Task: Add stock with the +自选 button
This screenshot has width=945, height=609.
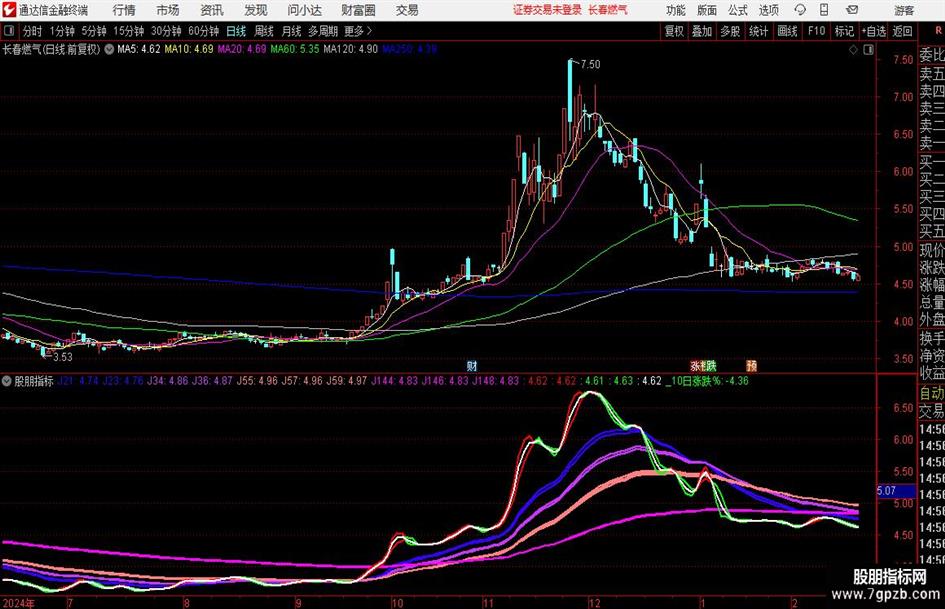Action: pyautogui.click(x=874, y=31)
